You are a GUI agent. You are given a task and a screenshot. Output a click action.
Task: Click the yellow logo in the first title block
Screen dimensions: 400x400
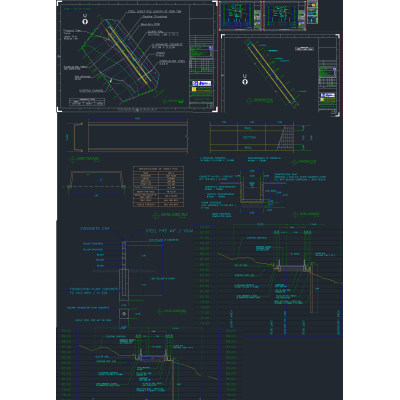click(202, 89)
